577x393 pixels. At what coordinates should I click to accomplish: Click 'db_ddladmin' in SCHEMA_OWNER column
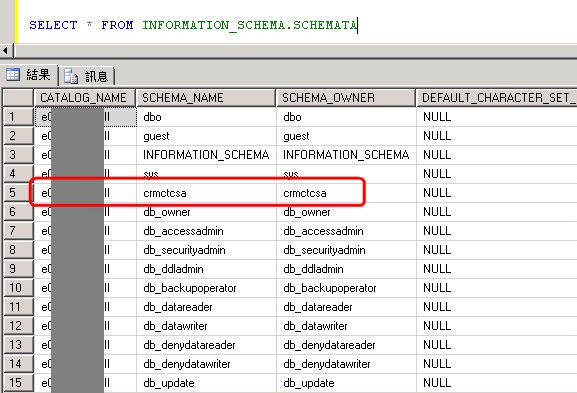[313, 269]
